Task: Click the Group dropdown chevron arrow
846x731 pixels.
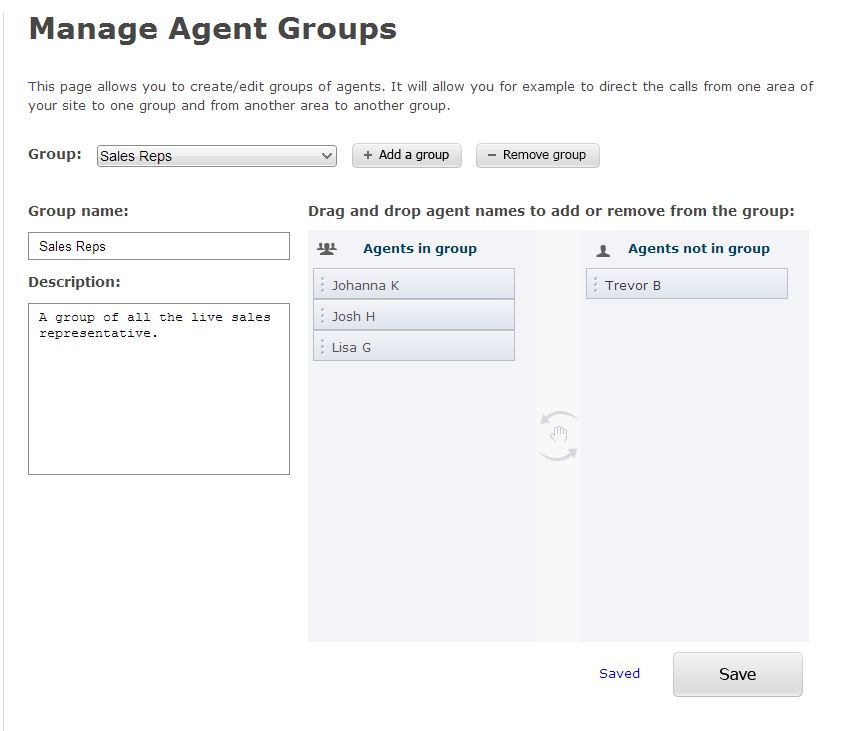Action: click(x=326, y=156)
